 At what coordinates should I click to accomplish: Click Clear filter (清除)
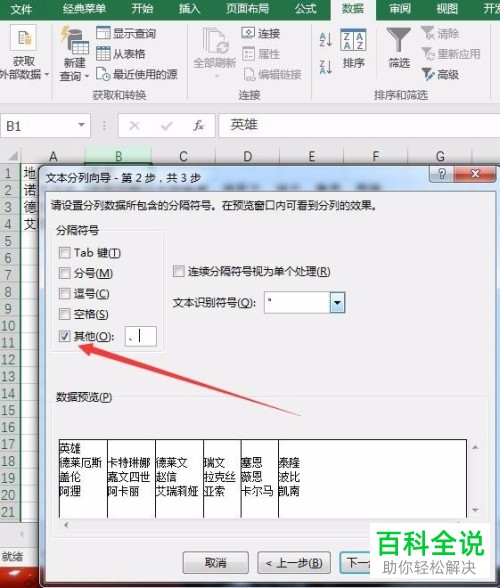(x=440, y=33)
